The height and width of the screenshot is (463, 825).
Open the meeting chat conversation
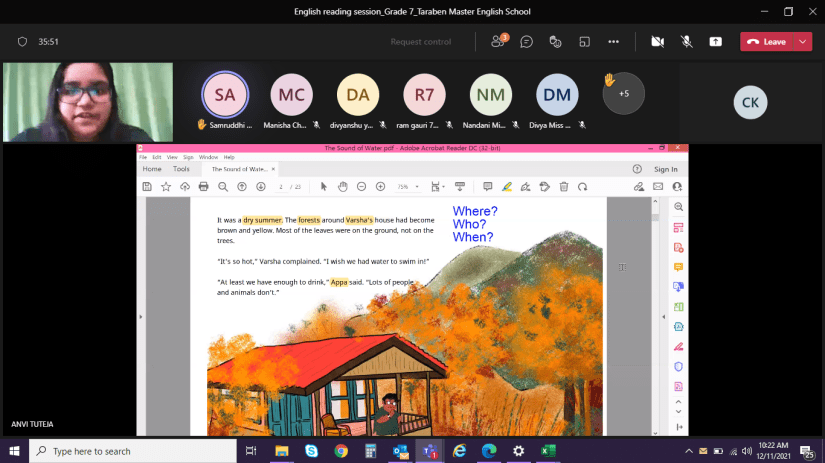(x=526, y=41)
